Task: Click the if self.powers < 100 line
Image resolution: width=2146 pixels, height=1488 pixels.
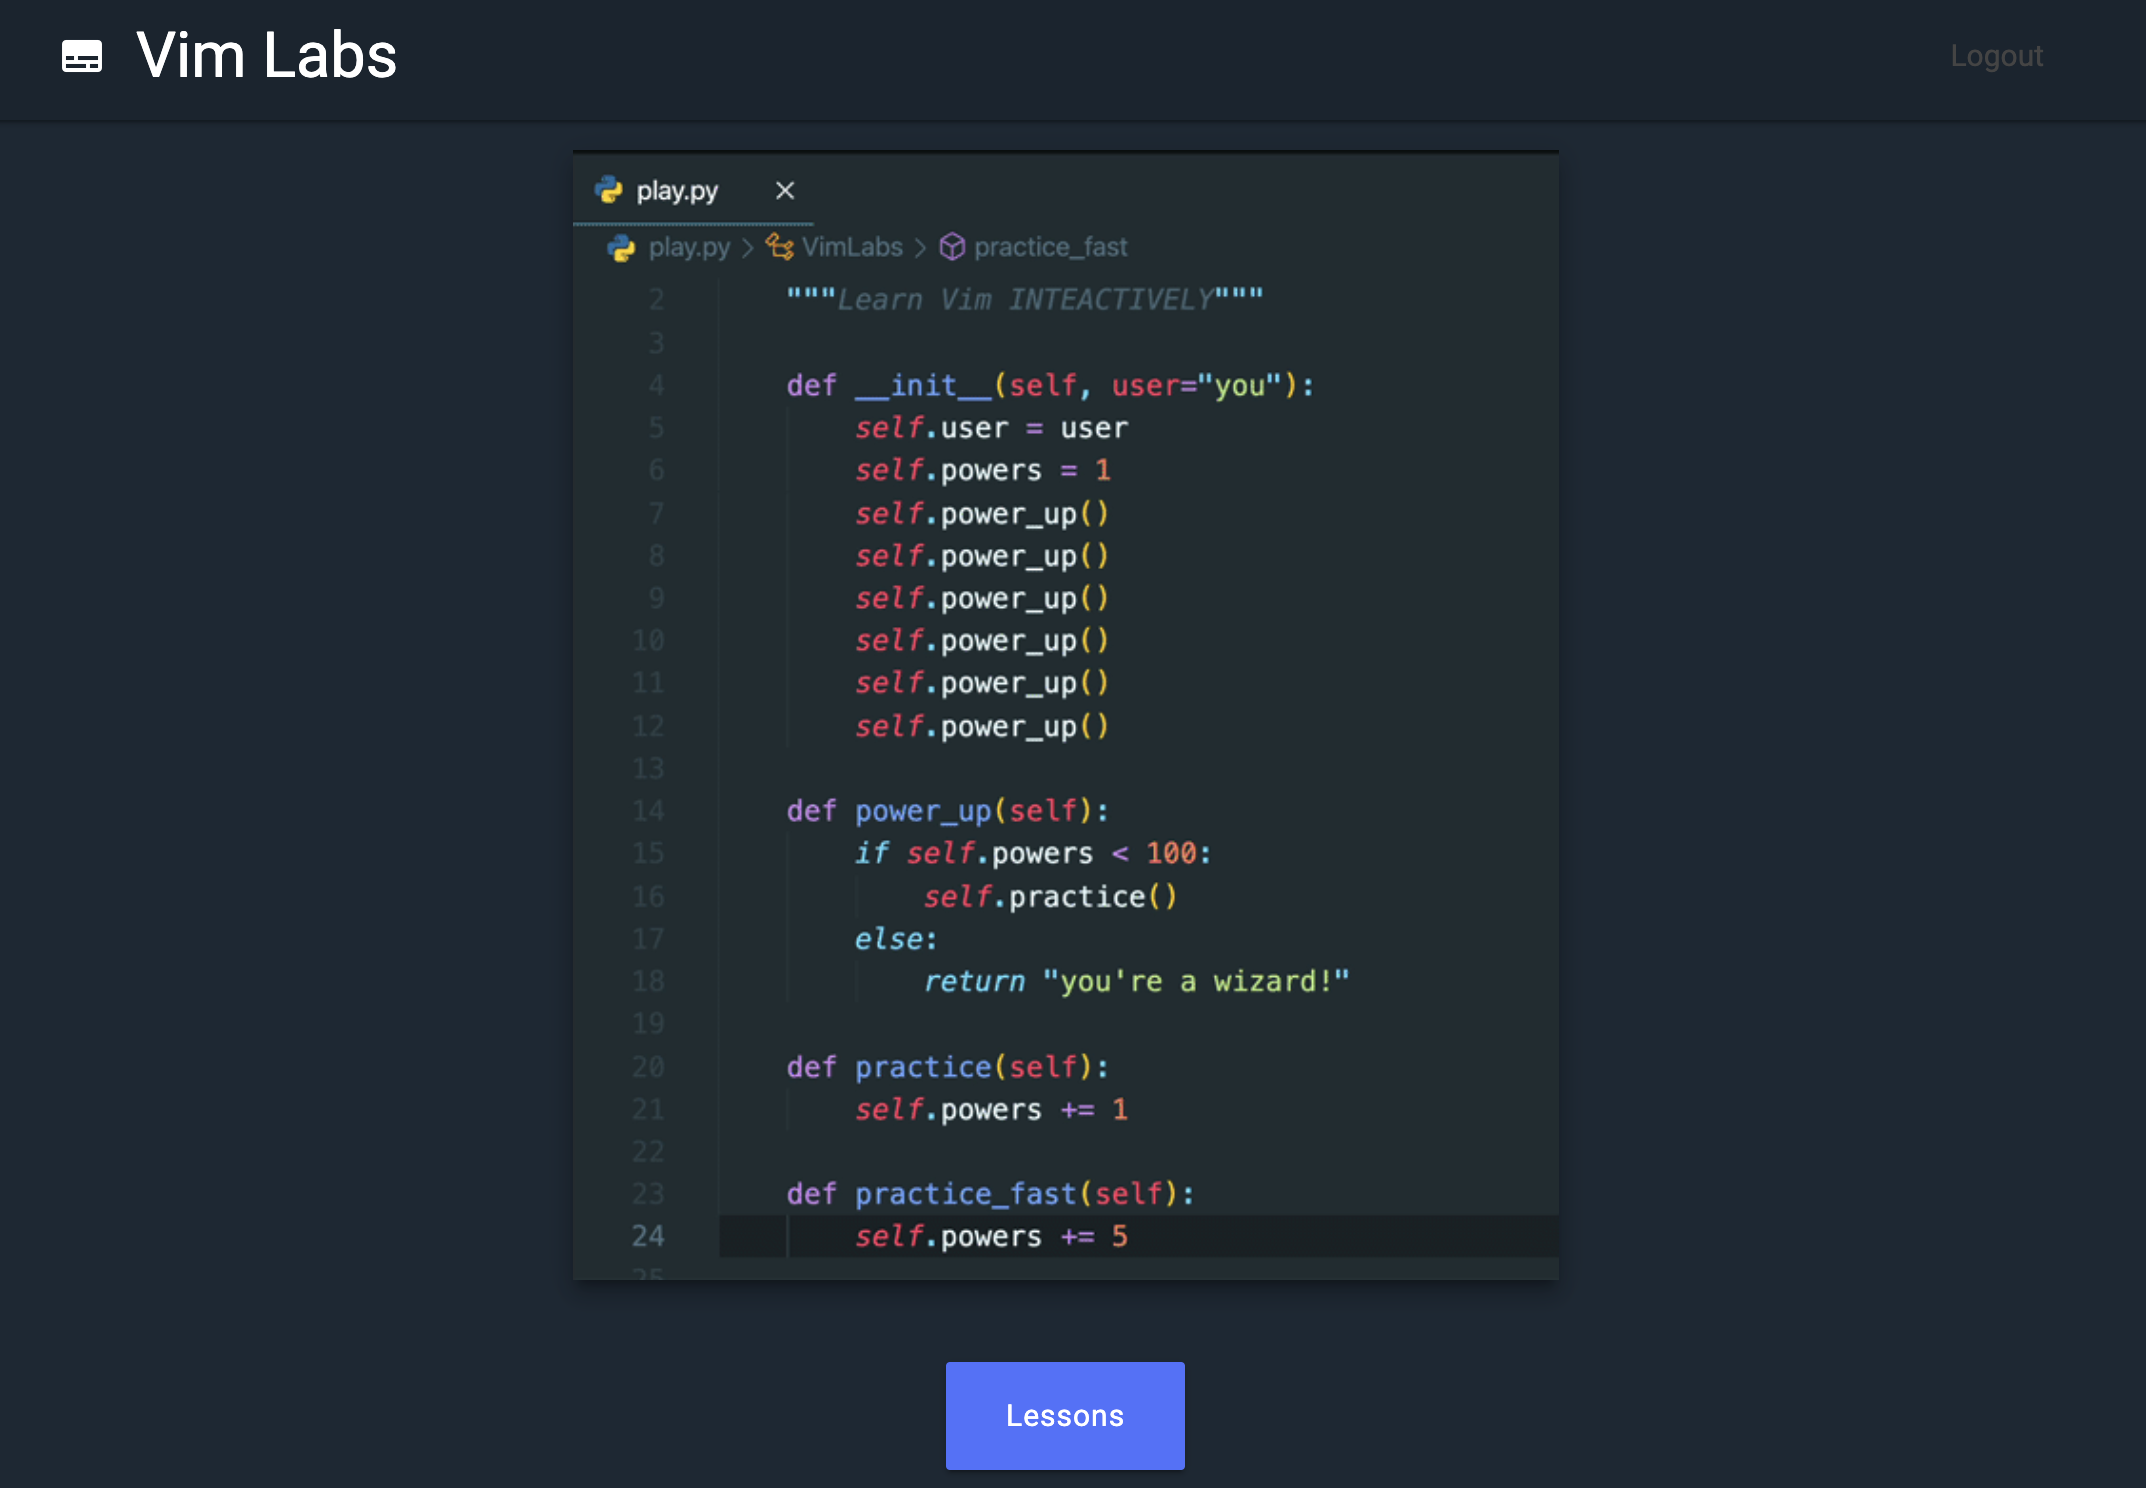Action: pos(1033,853)
